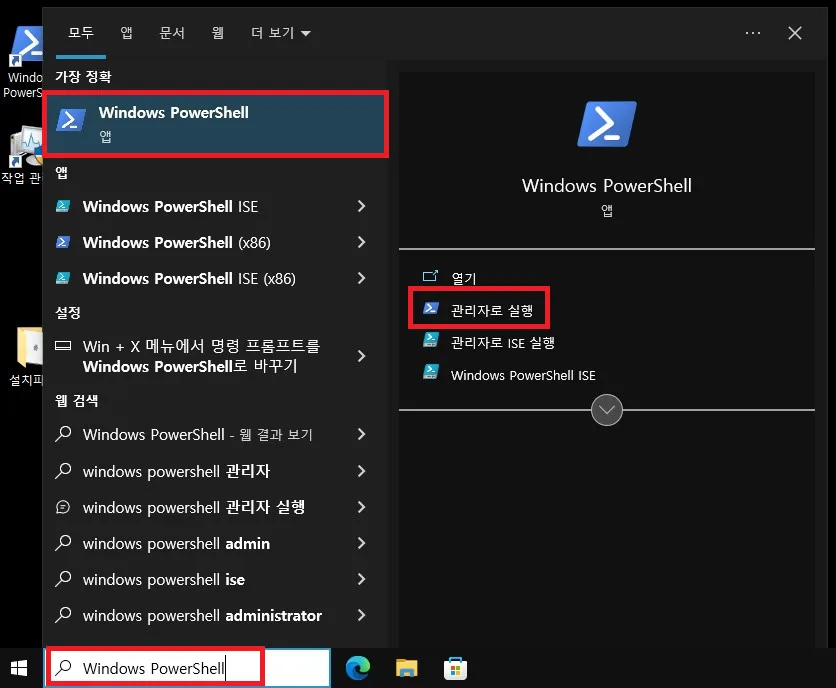Select 'windows powershell 관리자' web suggestion

click(x=176, y=471)
